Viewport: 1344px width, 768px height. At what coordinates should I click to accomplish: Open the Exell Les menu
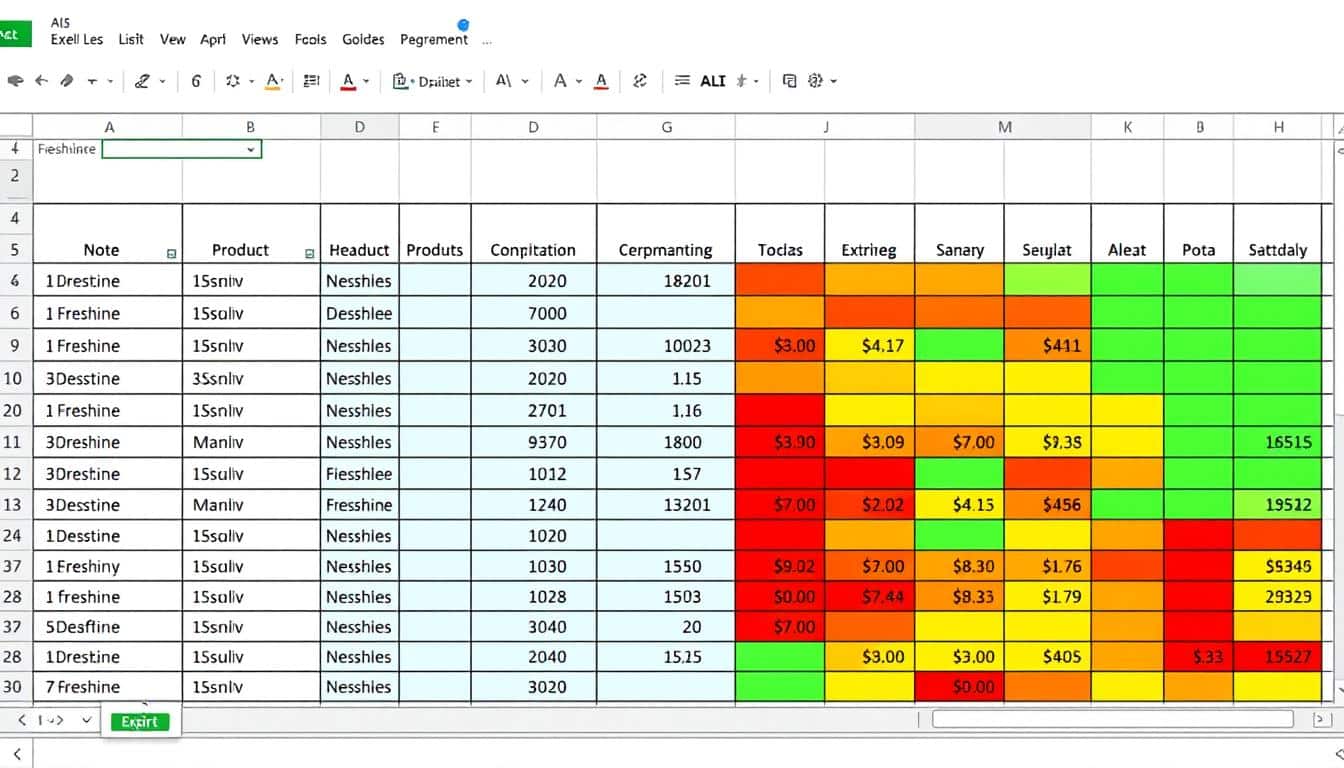[77, 40]
